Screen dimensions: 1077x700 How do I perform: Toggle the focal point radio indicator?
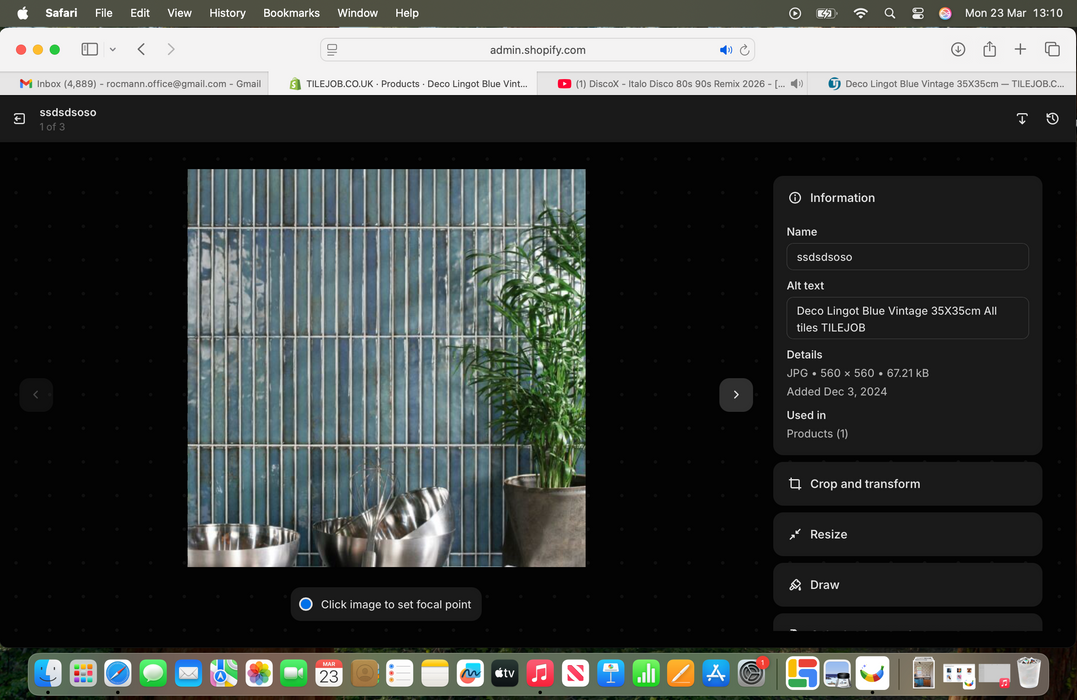(x=306, y=604)
